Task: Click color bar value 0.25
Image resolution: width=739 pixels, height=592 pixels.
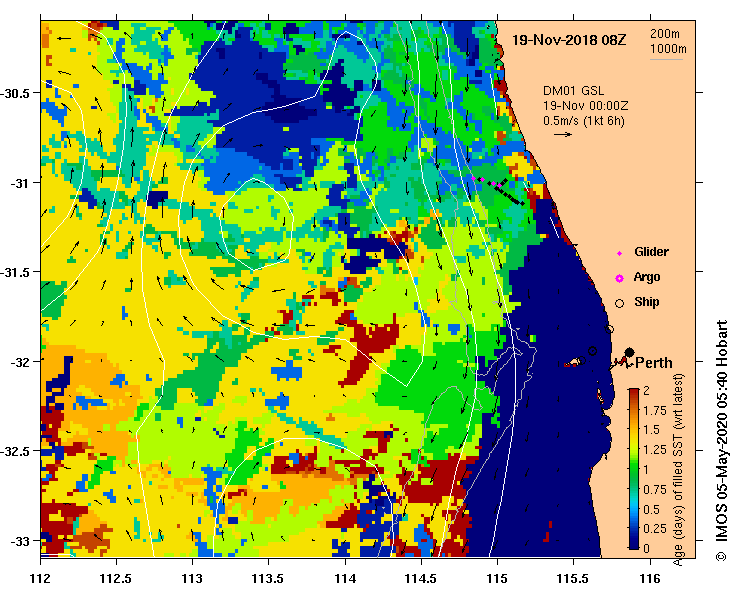Action: pyautogui.click(x=655, y=529)
